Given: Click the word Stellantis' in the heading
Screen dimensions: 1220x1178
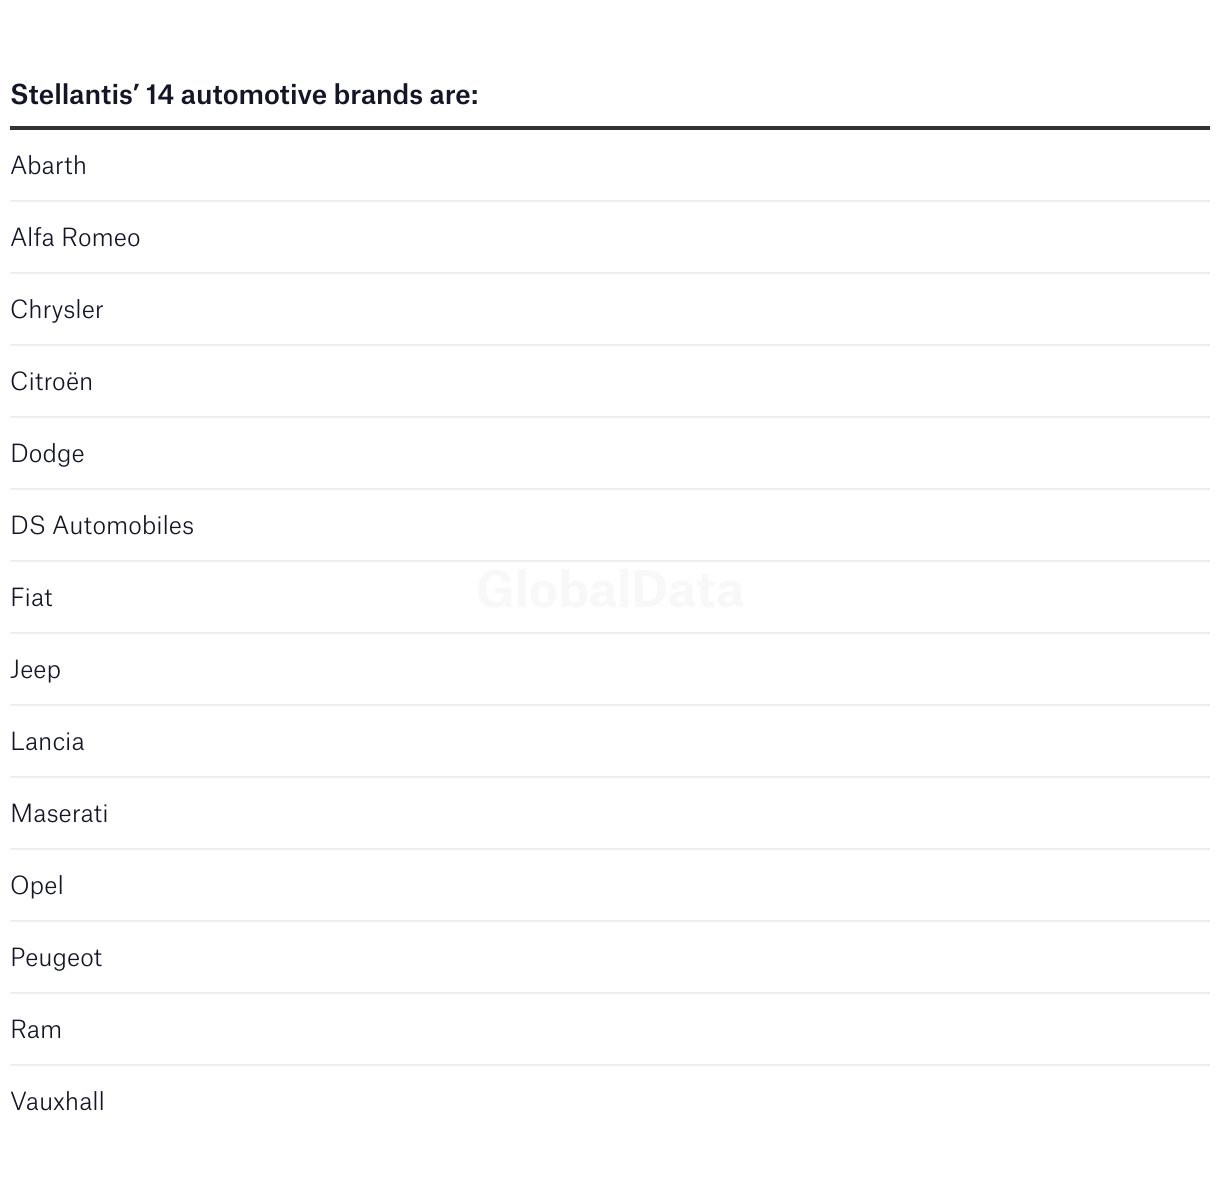Looking at the screenshot, I should pyautogui.click(x=73, y=95).
